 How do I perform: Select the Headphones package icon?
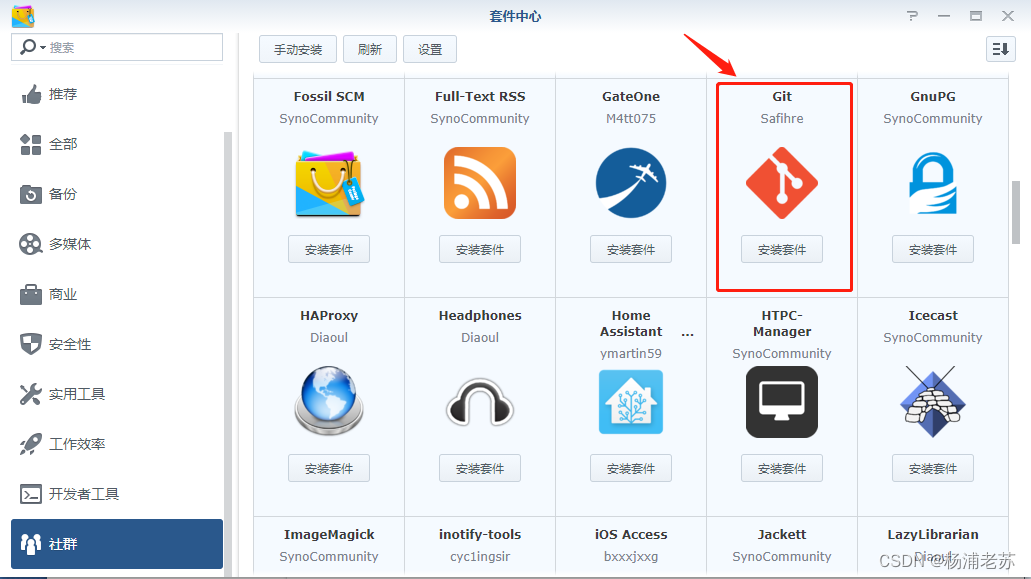[480, 402]
